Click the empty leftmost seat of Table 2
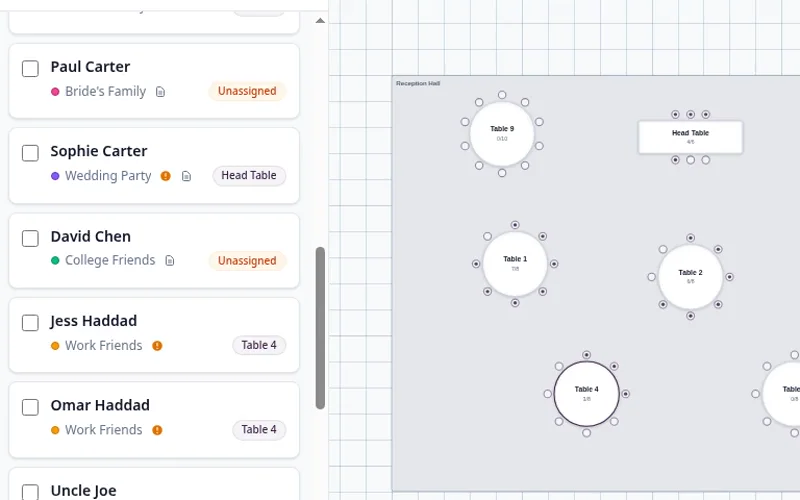The image size is (800, 500). pos(652,277)
